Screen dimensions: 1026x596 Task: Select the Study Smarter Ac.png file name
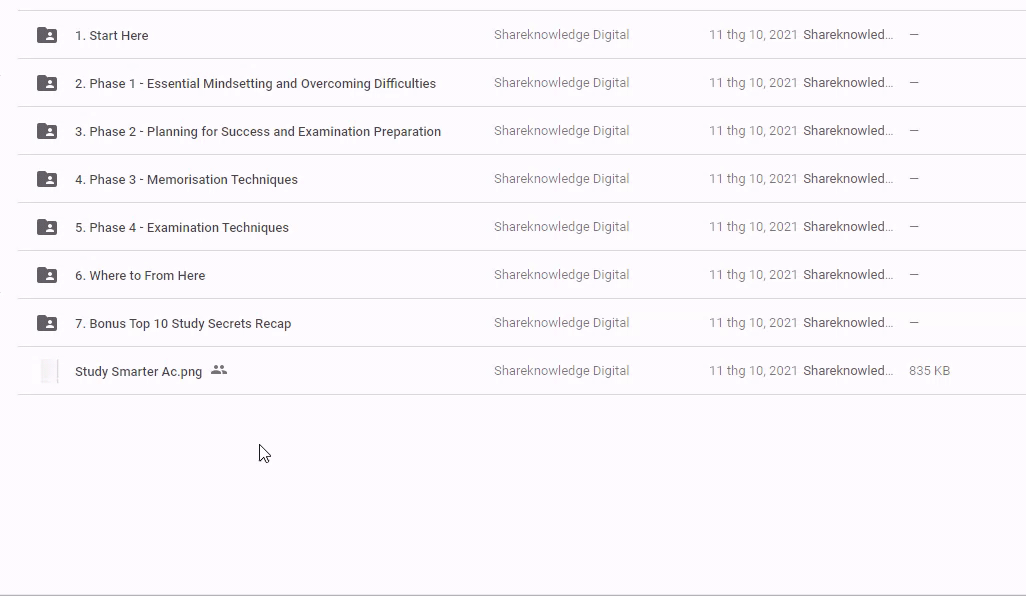(x=138, y=372)
